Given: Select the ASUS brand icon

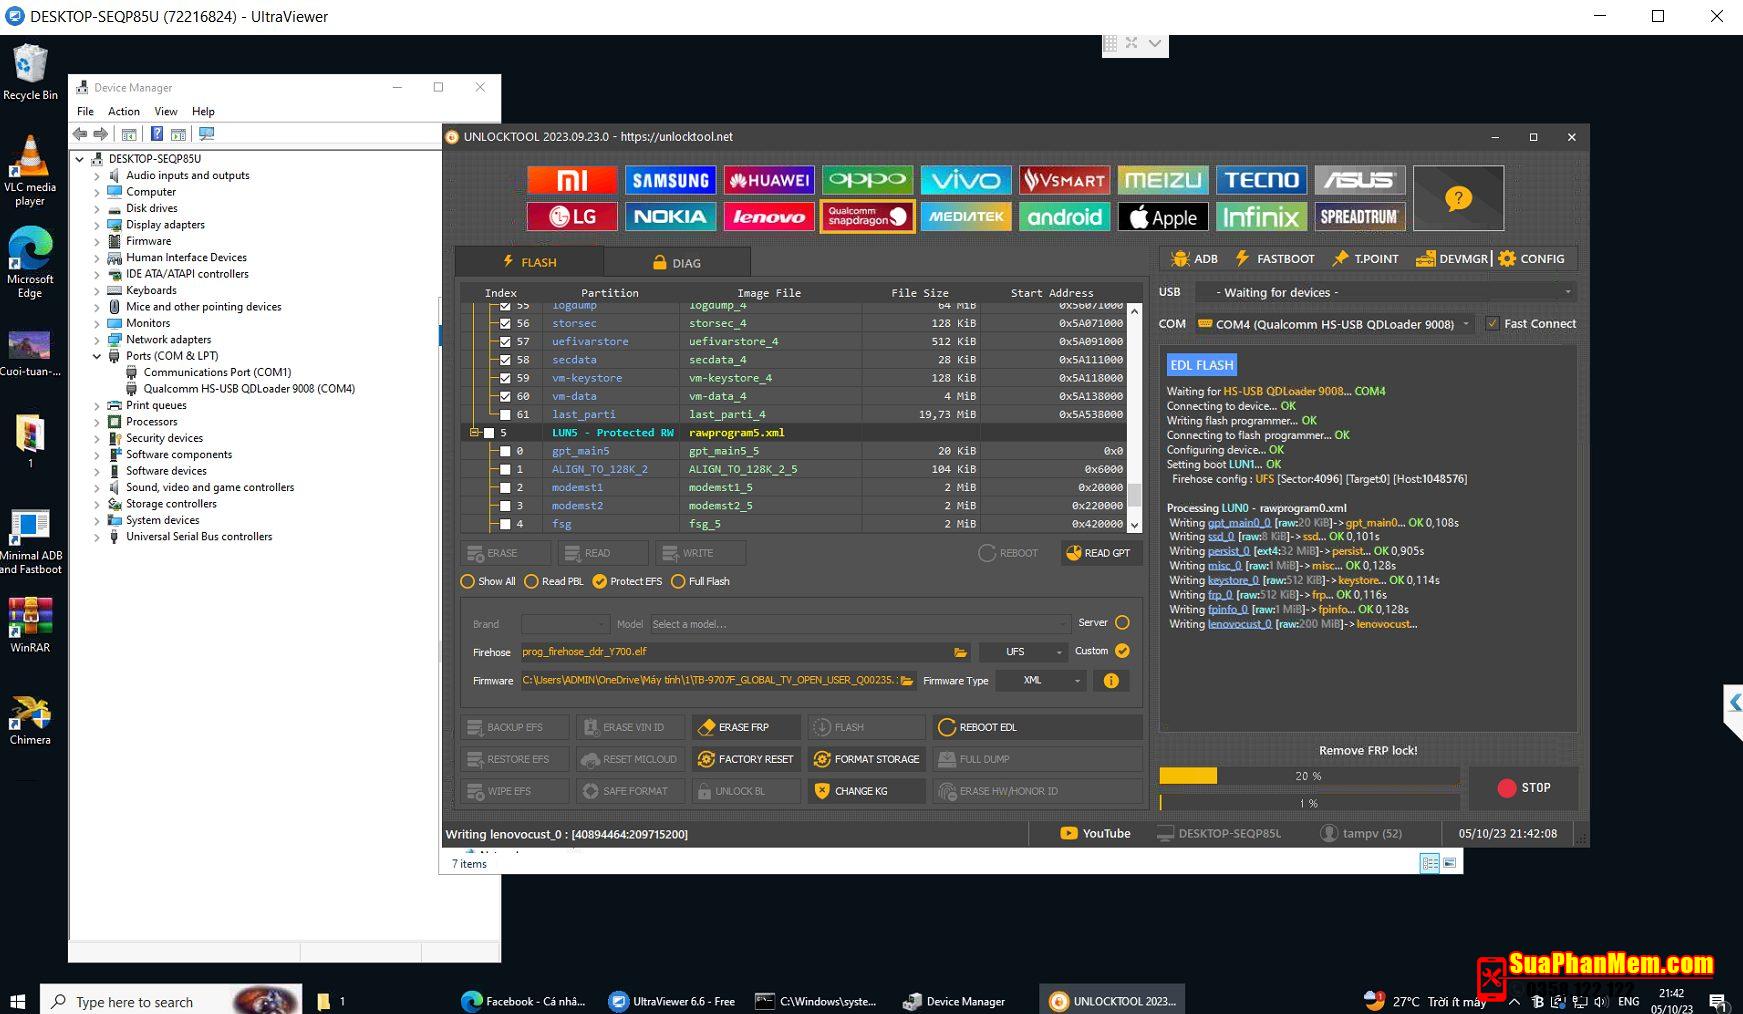Looking at the screenshot, I should (x=1360, y=180).
